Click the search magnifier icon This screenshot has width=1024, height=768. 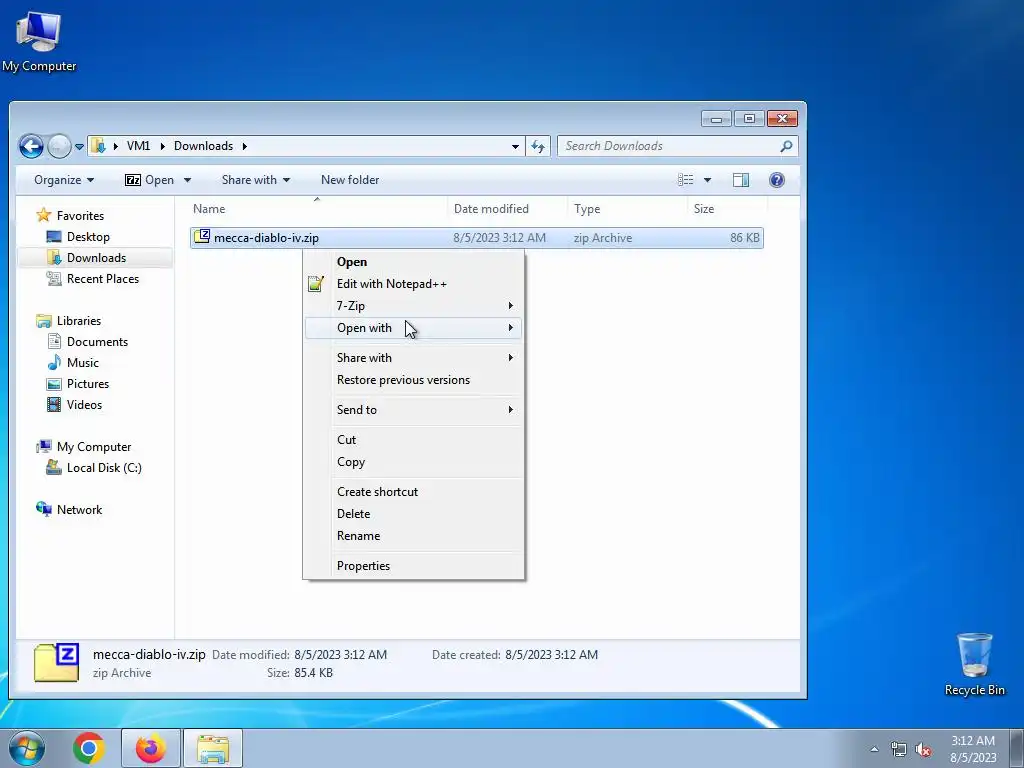click(x=786, y=146)
